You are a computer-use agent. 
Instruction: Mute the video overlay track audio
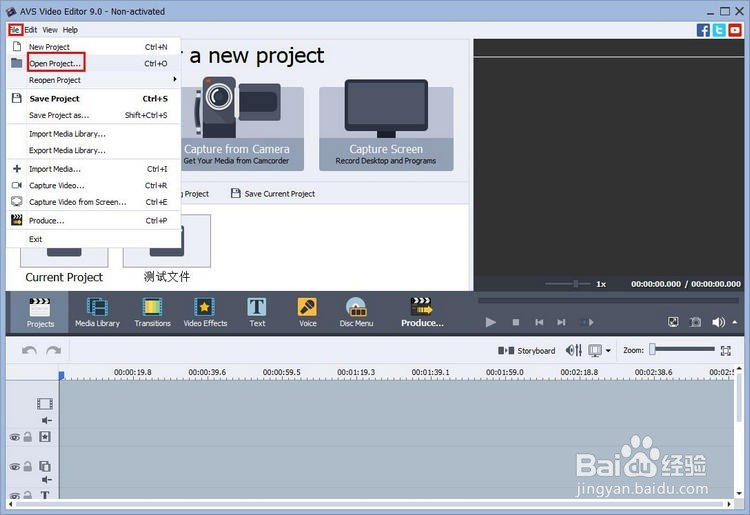pyautogui.click(x=46, y=480)
